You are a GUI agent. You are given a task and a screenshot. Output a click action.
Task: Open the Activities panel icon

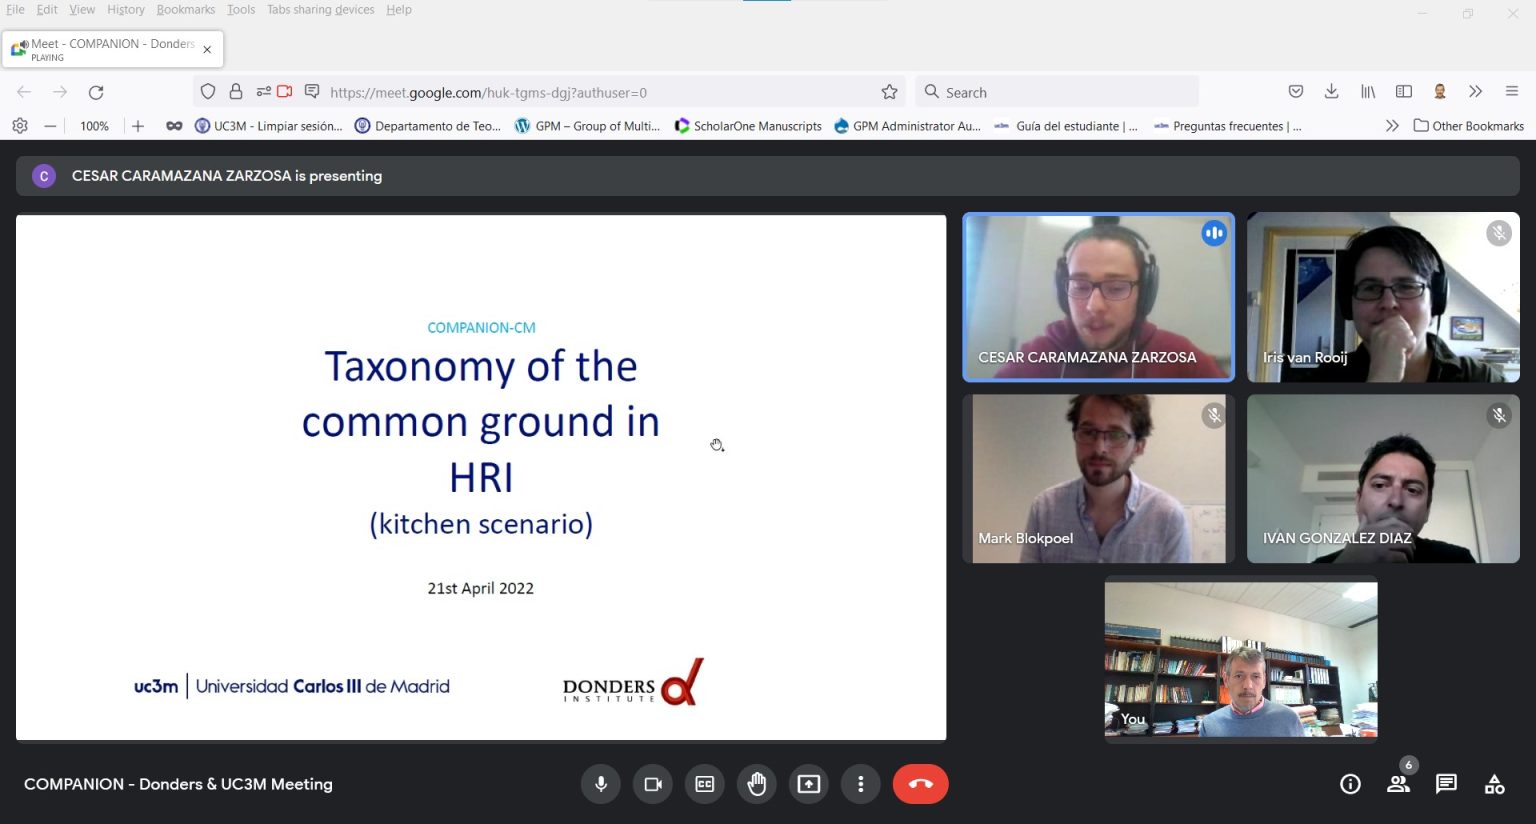click(1494, 784)
